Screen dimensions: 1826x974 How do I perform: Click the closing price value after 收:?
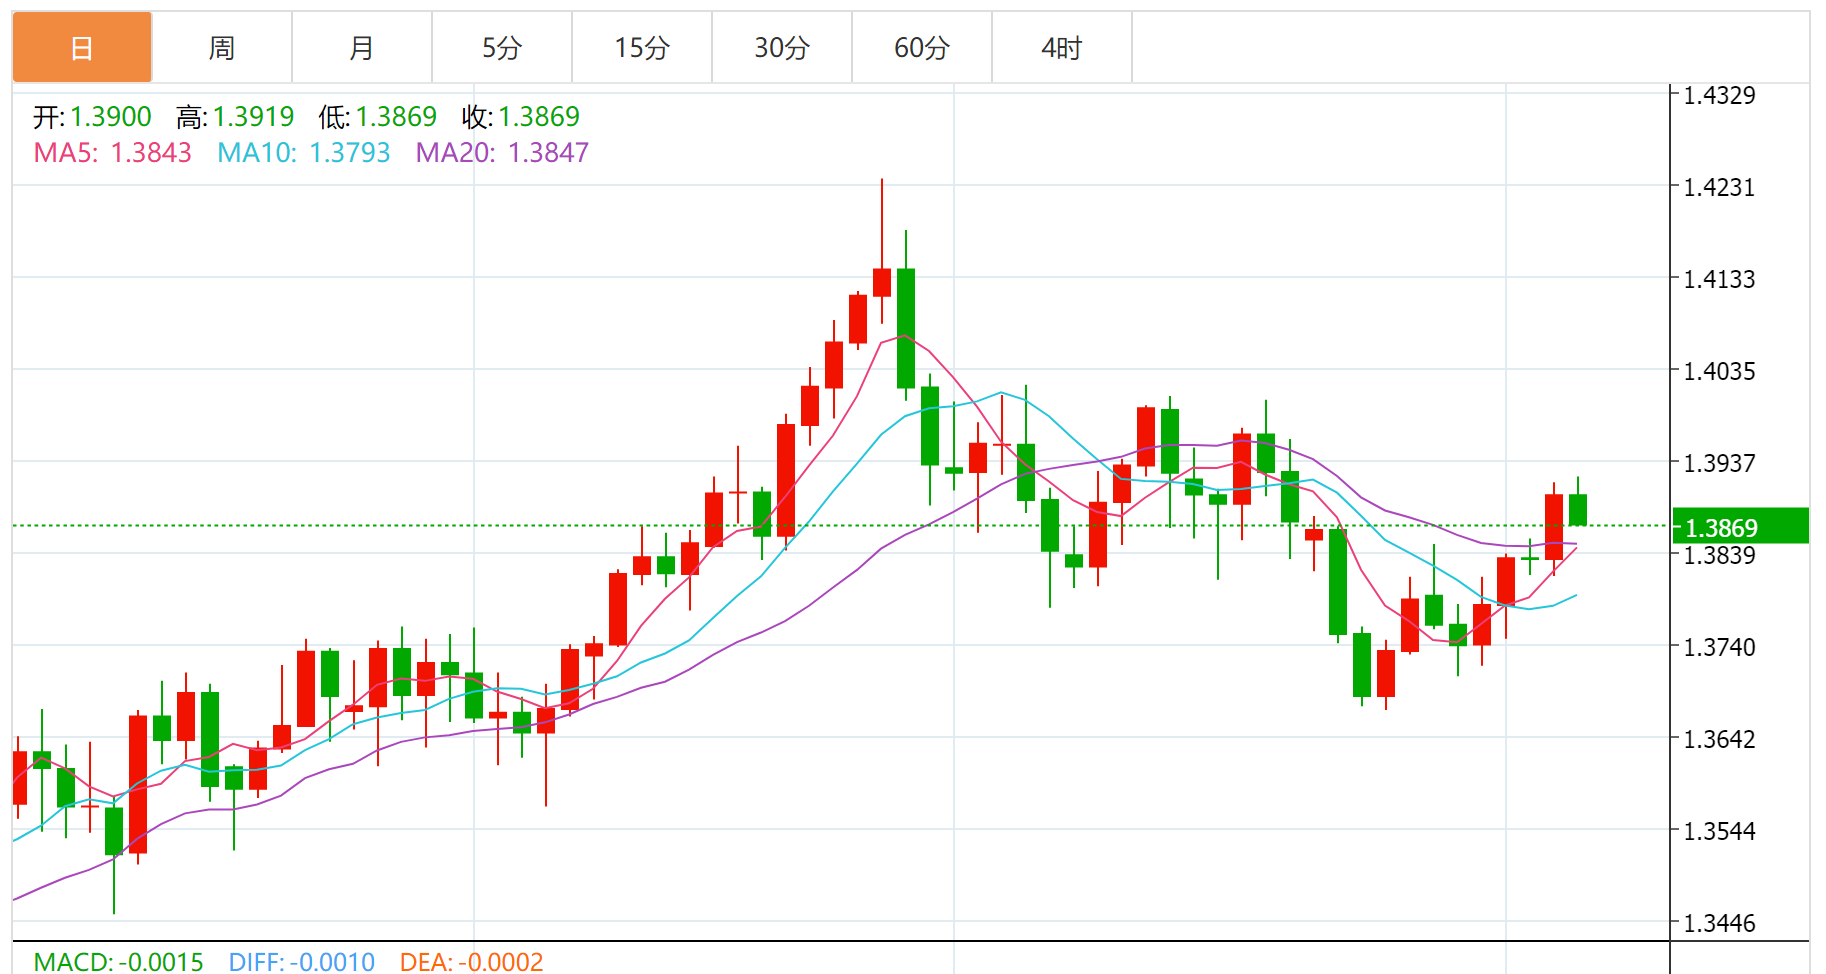coord(539,117)
